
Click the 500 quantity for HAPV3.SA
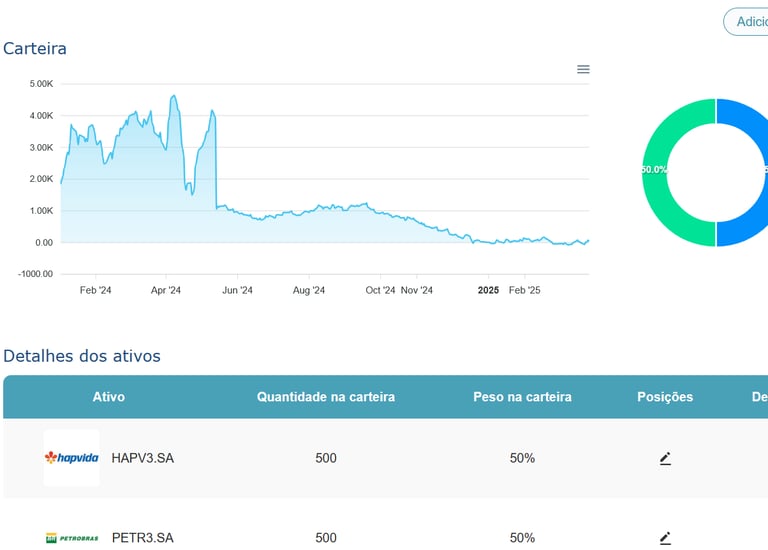point(326,458)
